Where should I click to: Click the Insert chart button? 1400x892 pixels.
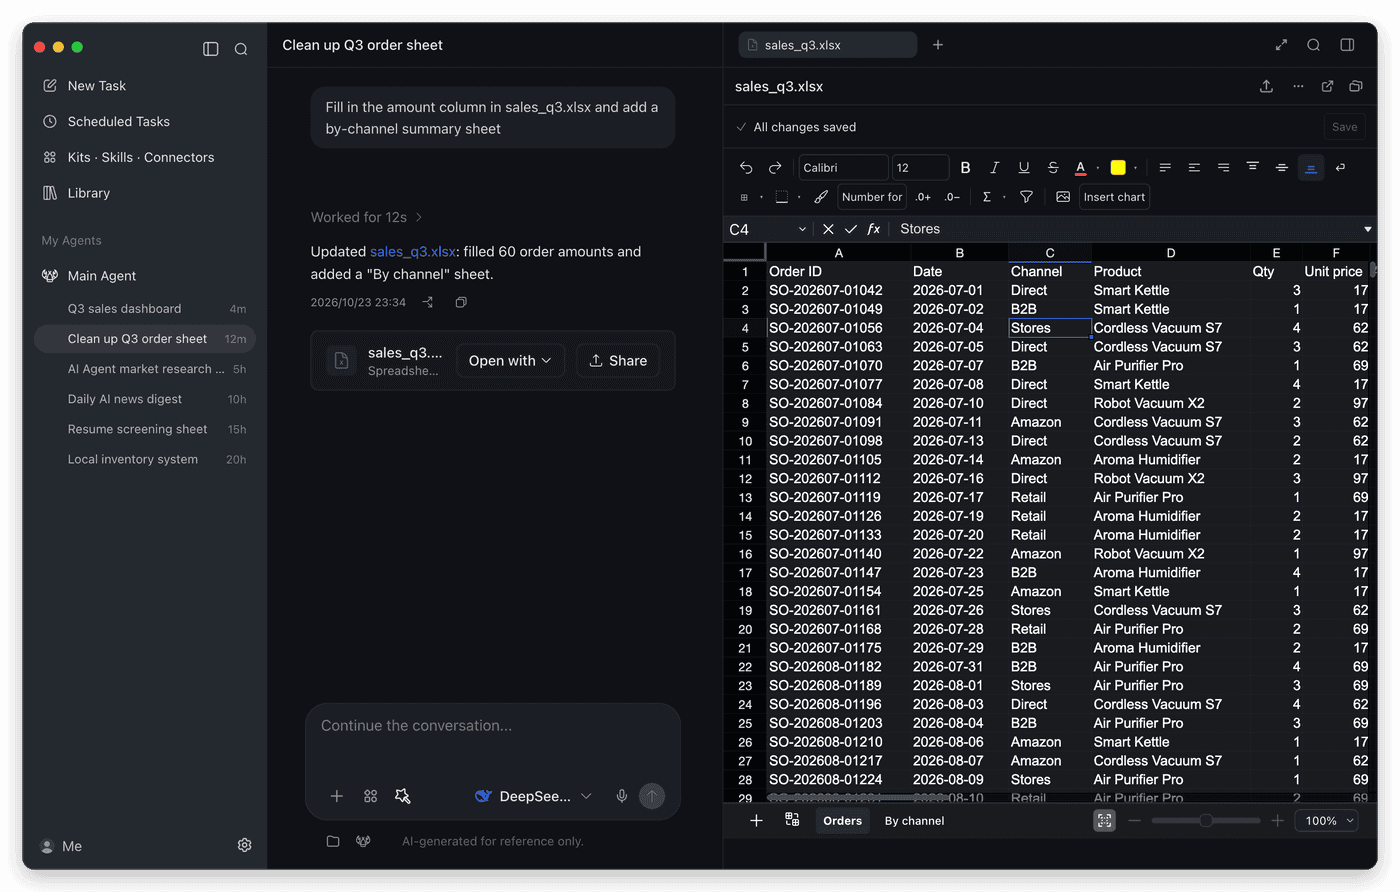click(1114, 197)
